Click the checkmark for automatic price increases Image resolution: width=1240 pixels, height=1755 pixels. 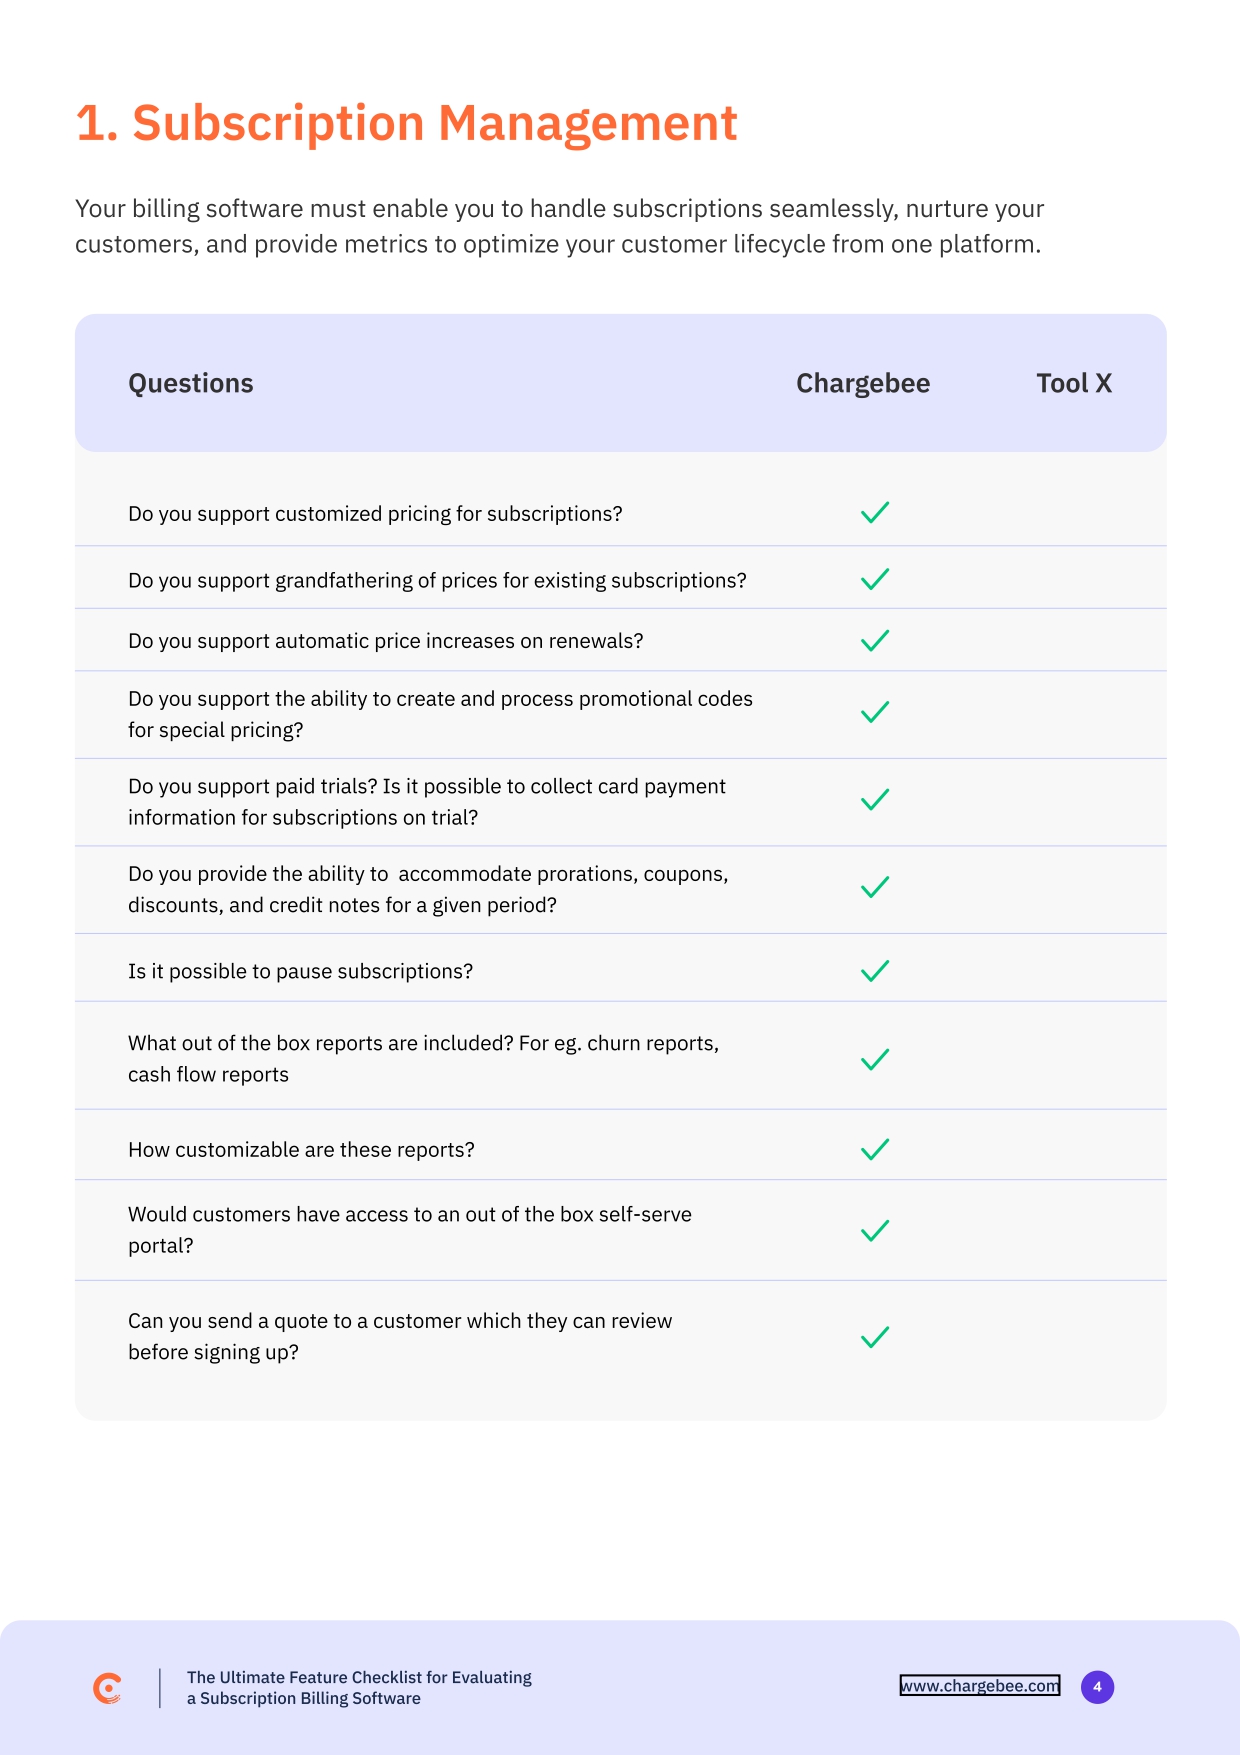[x=875, y=641]
